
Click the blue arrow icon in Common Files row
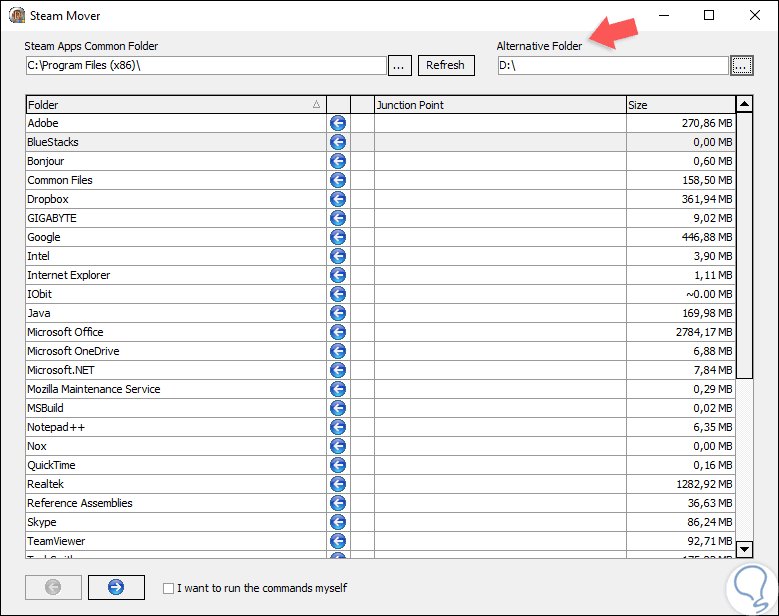338,180
